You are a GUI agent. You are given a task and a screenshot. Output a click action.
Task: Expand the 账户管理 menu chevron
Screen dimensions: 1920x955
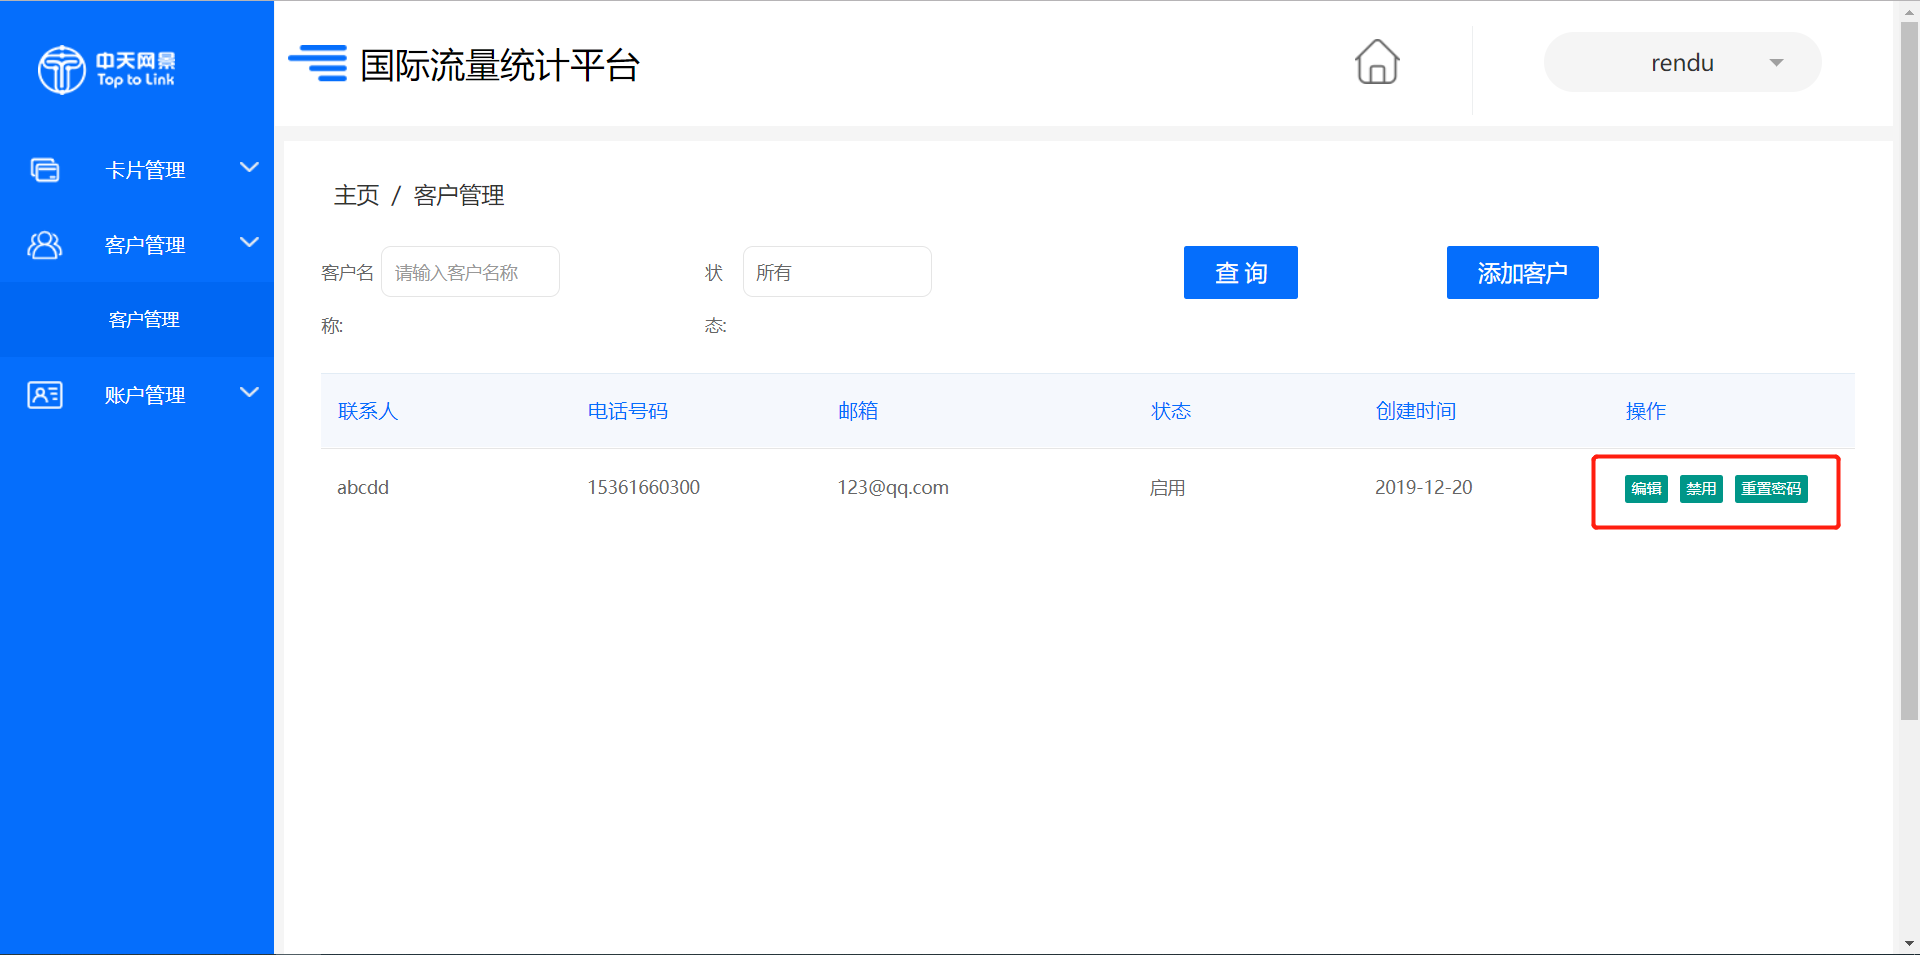[x=250, y=392]
